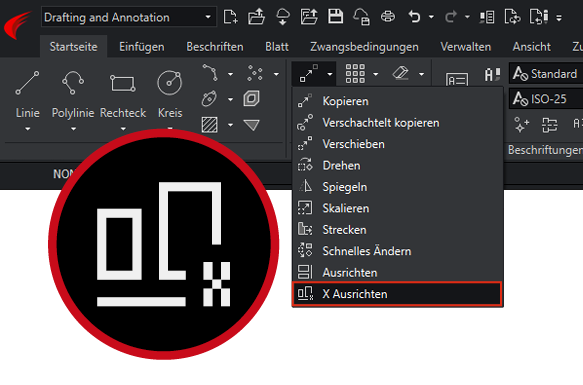The width and height of the screenshot is (583, 385).
Task: Click the Beschriftungen panel label
Action: coord(545,150)
